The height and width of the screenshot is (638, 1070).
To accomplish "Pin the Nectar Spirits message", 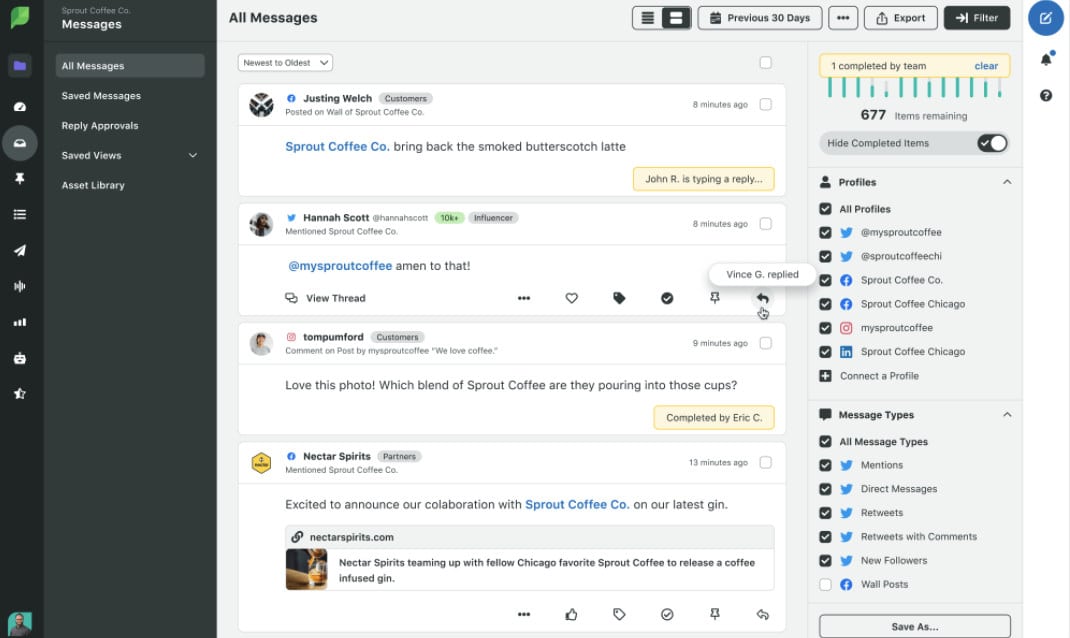I will 714,615.
